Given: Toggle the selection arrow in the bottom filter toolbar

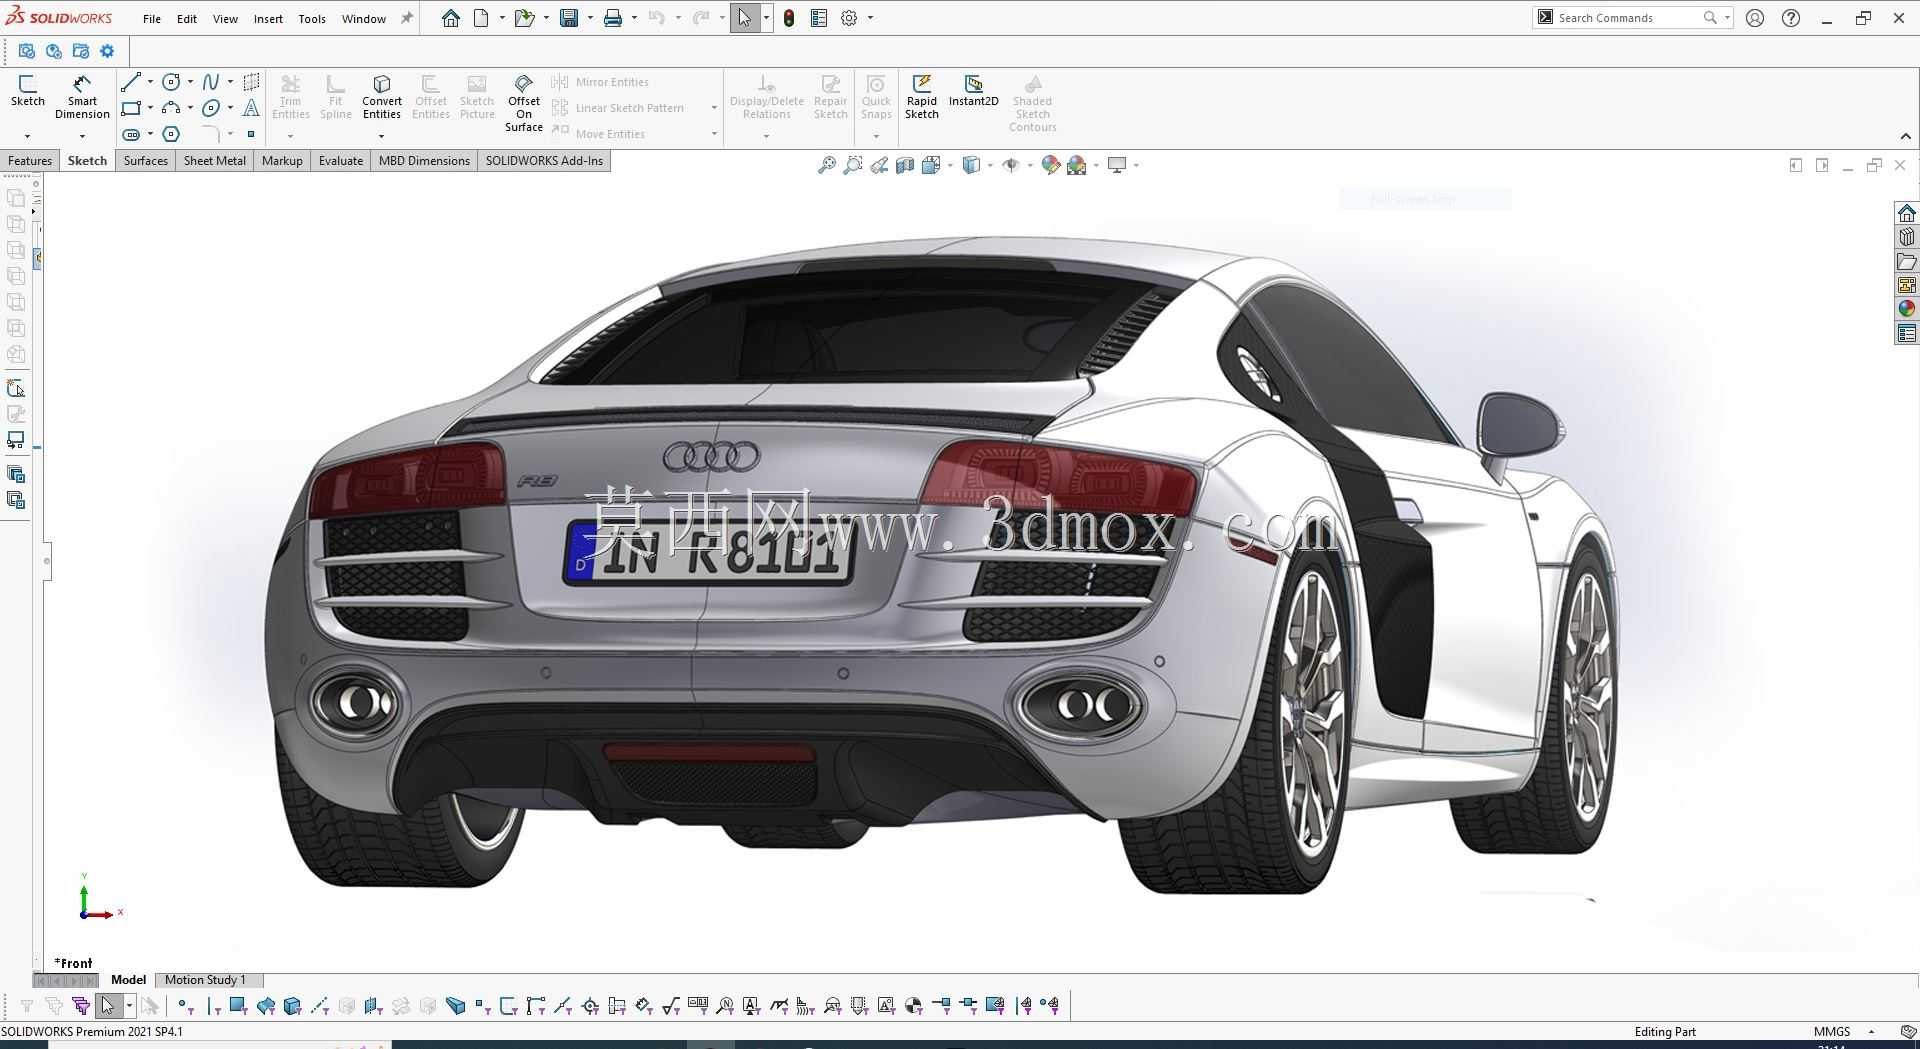Looking at the screenshot, I should click(108, 1006).
